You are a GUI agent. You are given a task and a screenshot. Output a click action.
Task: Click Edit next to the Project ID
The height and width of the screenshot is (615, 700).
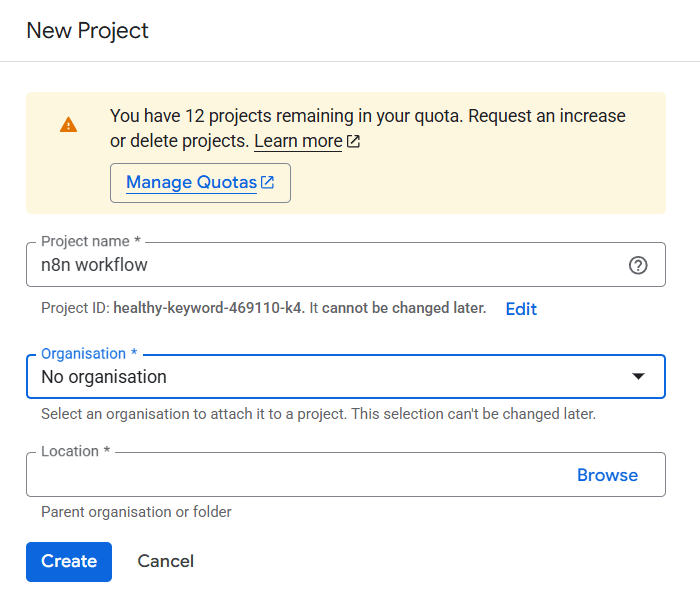521,309
